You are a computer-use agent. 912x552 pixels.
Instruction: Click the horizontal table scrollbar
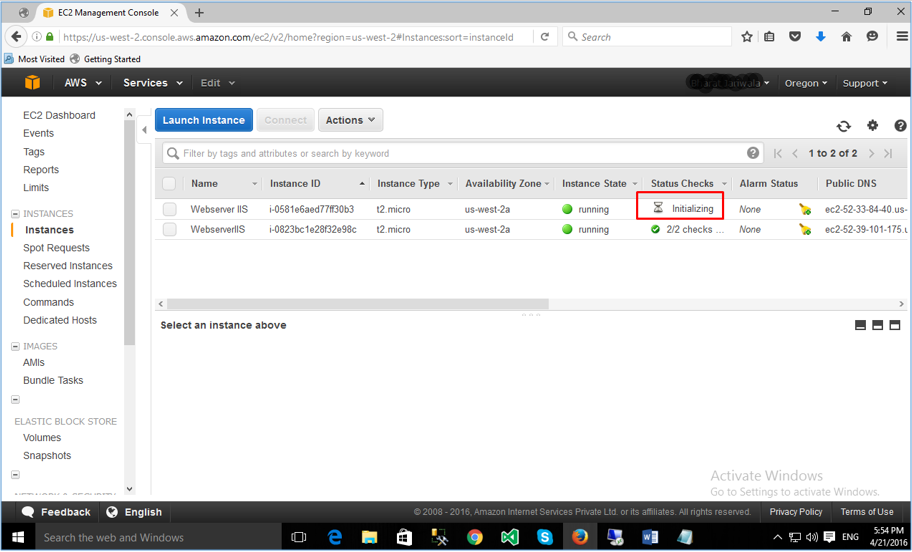pyautogui.click(x=357, y=304)
